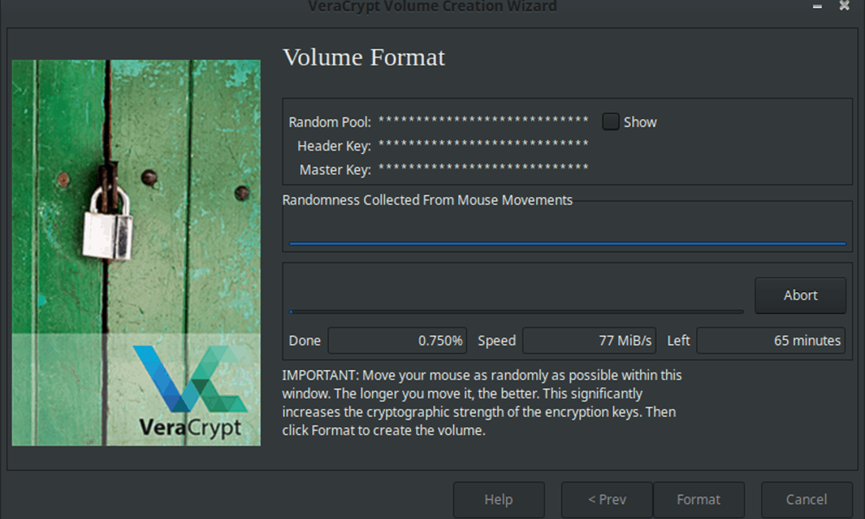Viewport: 865px width, 519px height.
Task: Abort the volume formatting
Action: click(800, 296)
